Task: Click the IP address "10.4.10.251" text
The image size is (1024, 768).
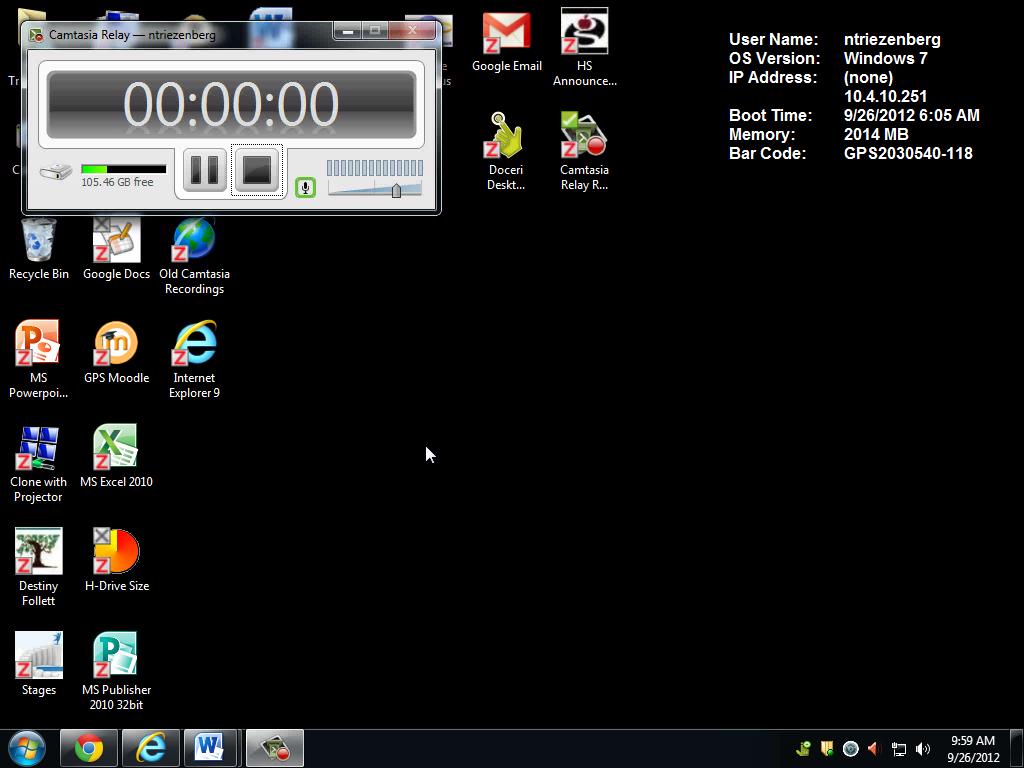Action: pos(886,97)
